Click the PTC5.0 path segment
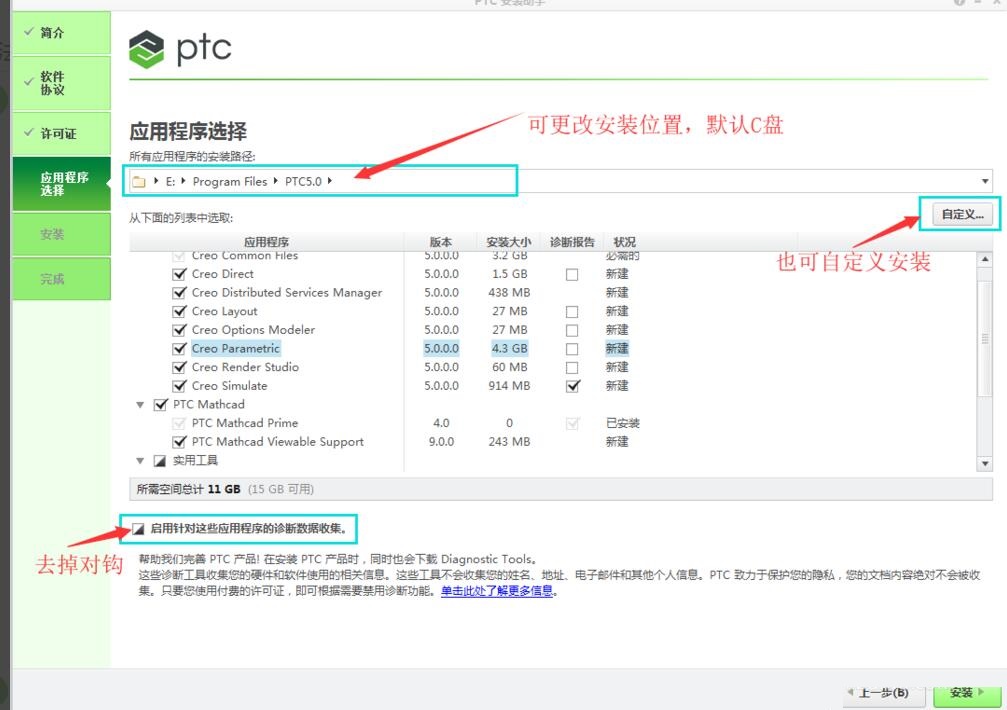This screenshot has width=1007, height=710. pyautogui.click(x=303, y=182)
